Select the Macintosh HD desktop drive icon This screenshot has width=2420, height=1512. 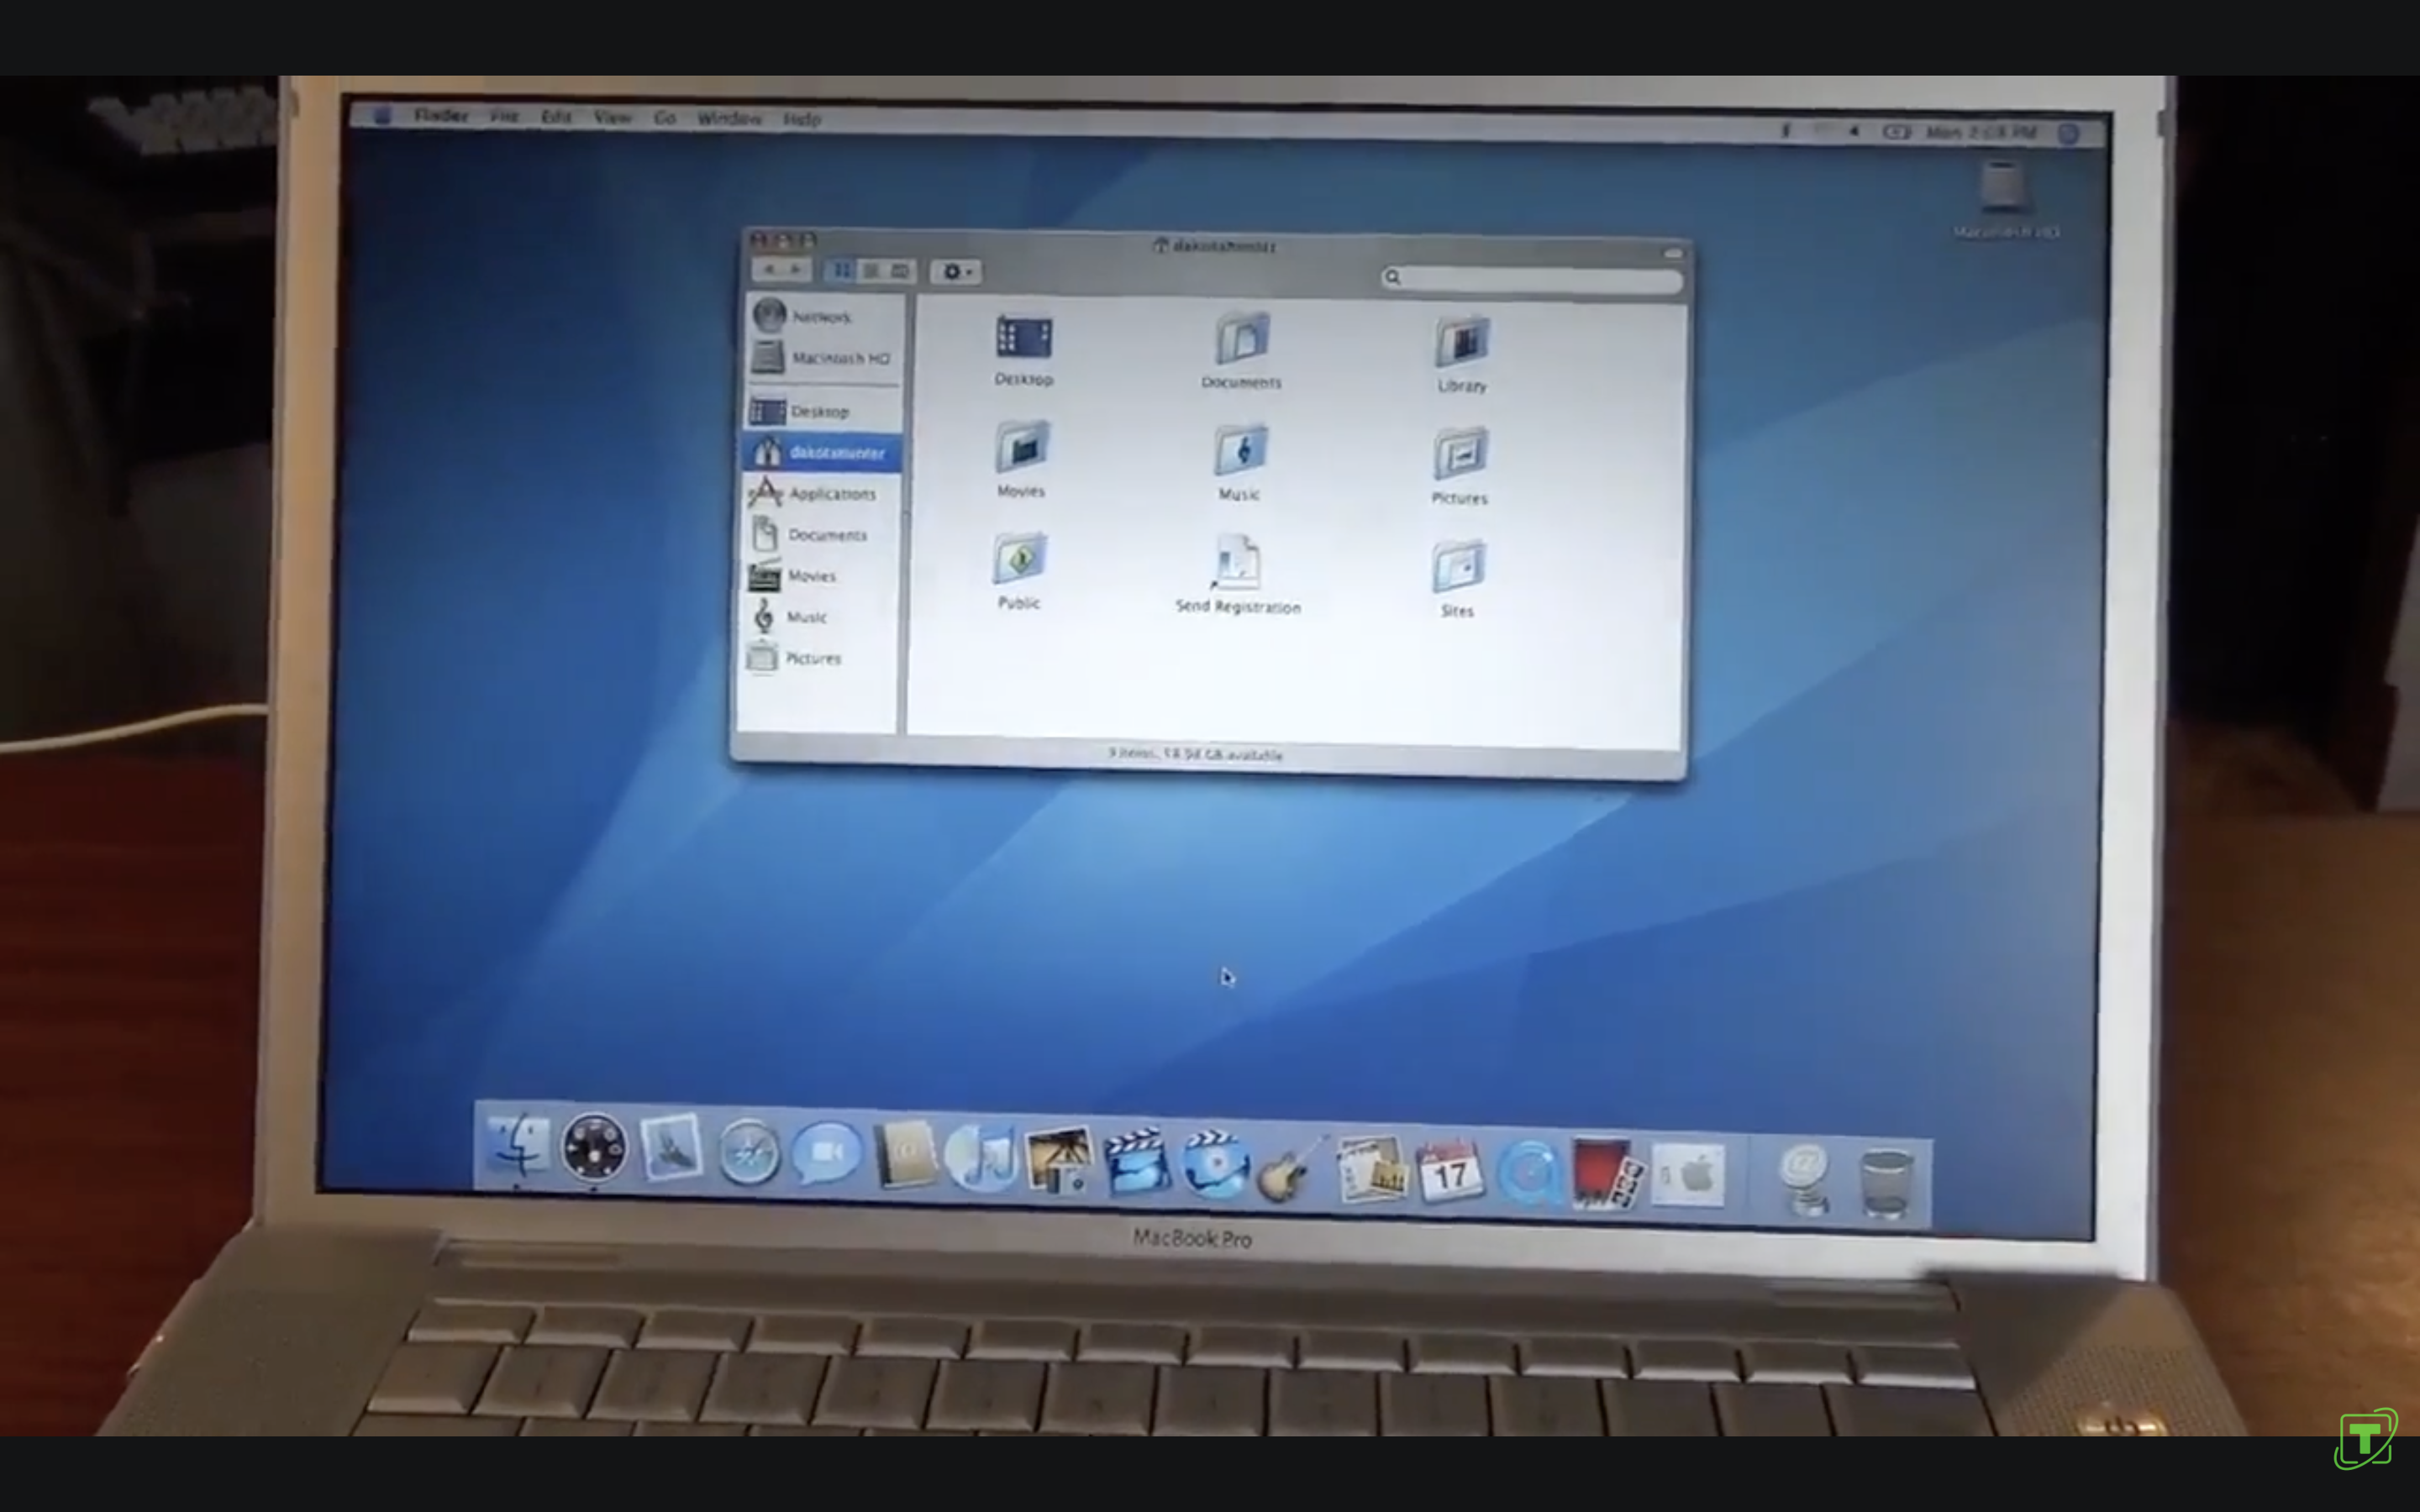point(2003,187)
